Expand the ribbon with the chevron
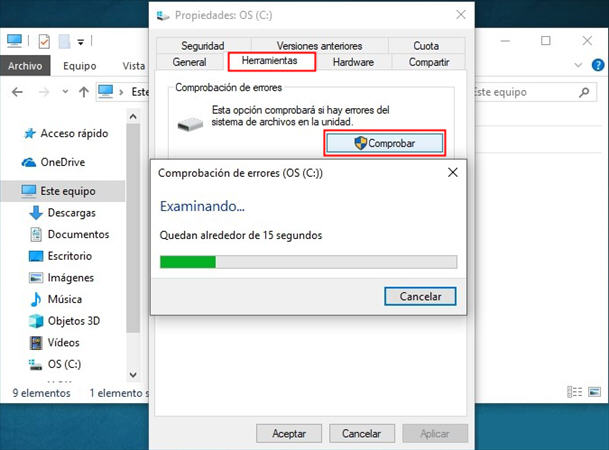The width and height of the screenshot is (609, 450). (578, 65)
